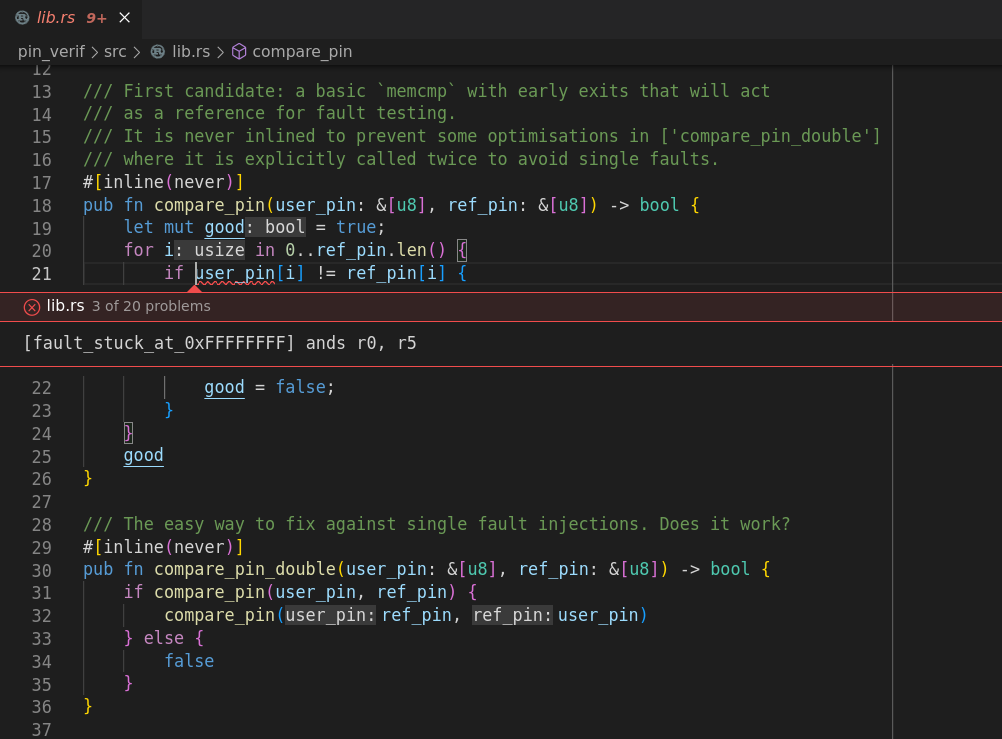The image size is (1002, 739).
Task: Place cursor on underlined user_pin on line 21
Action: (235, 273)
